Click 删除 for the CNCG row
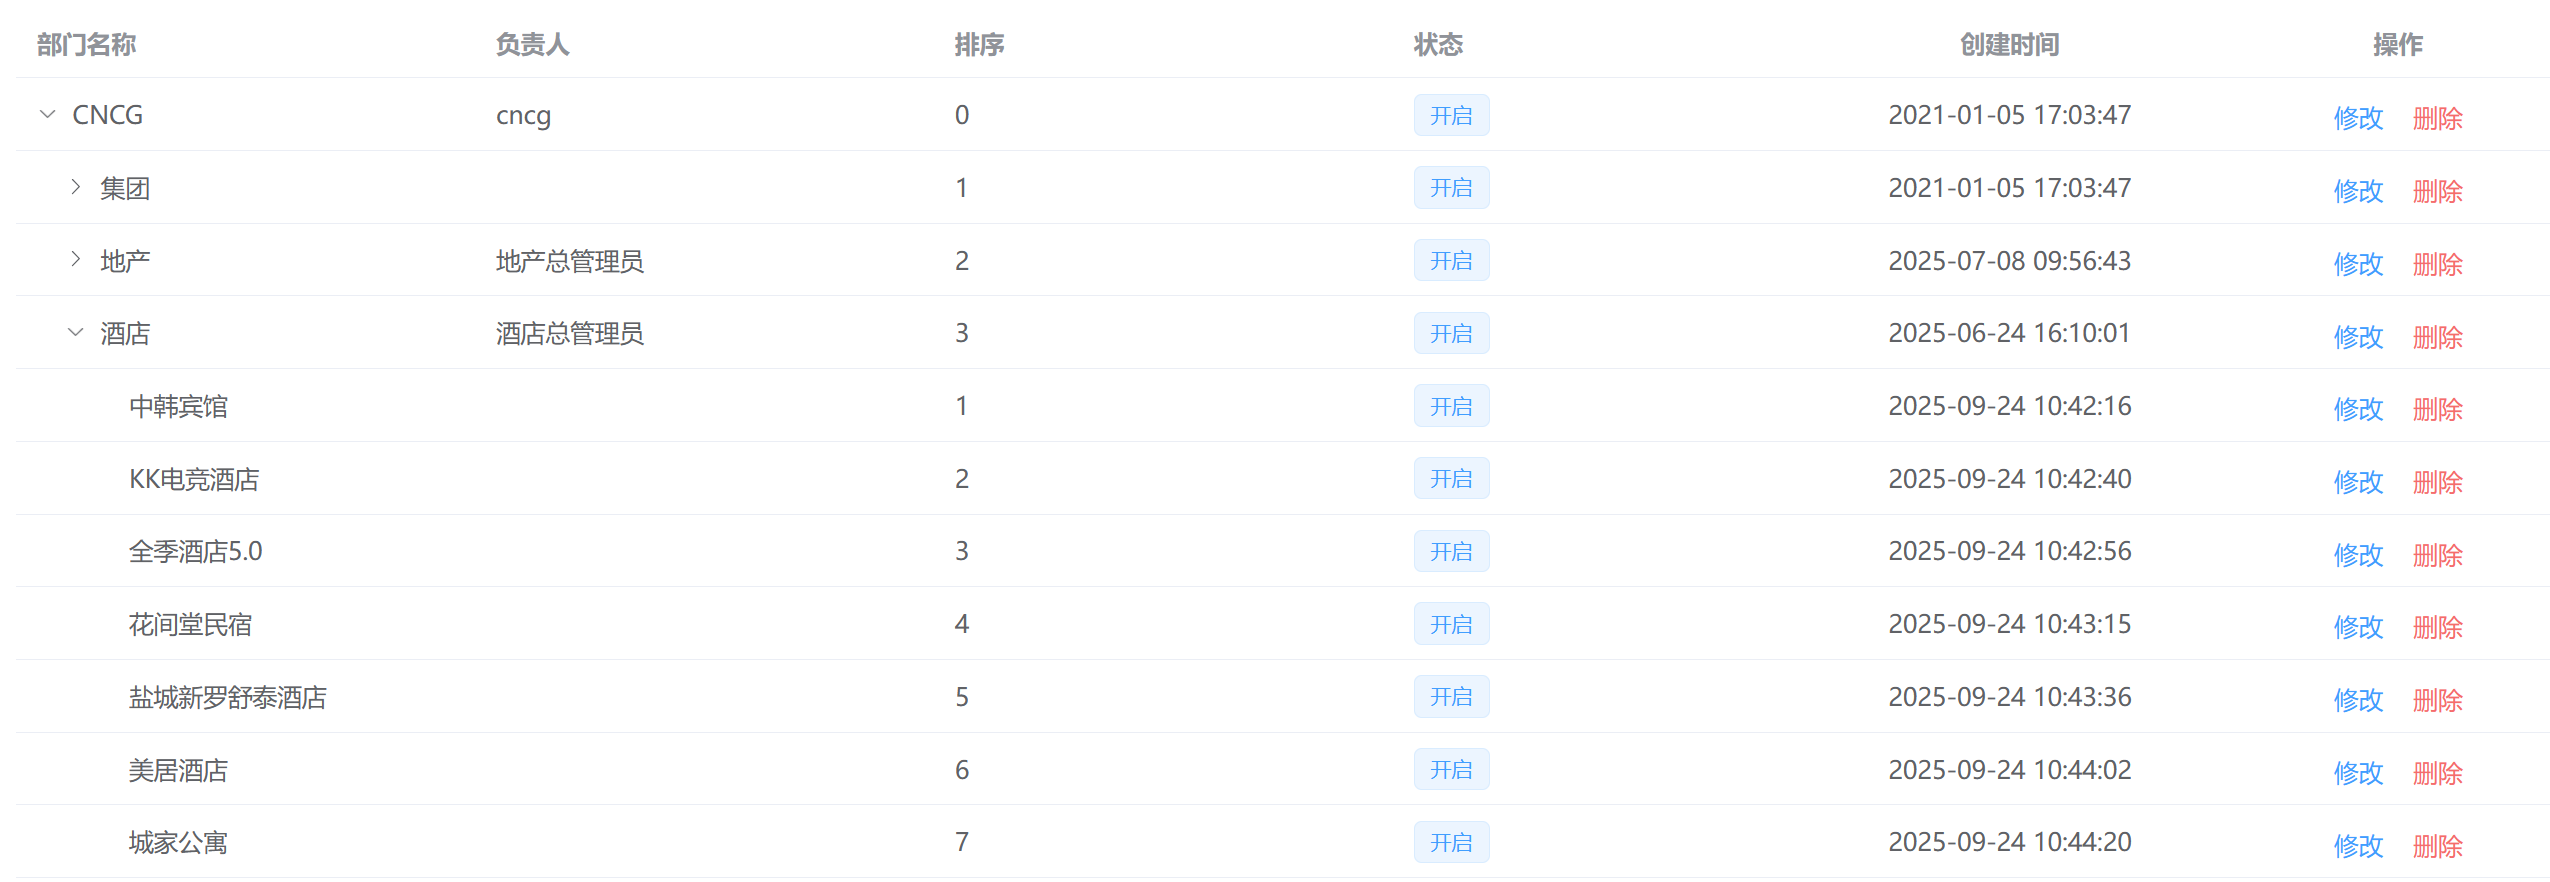Image resolution: width=2550 pixels, height=882 pixels. [2436, 118]
